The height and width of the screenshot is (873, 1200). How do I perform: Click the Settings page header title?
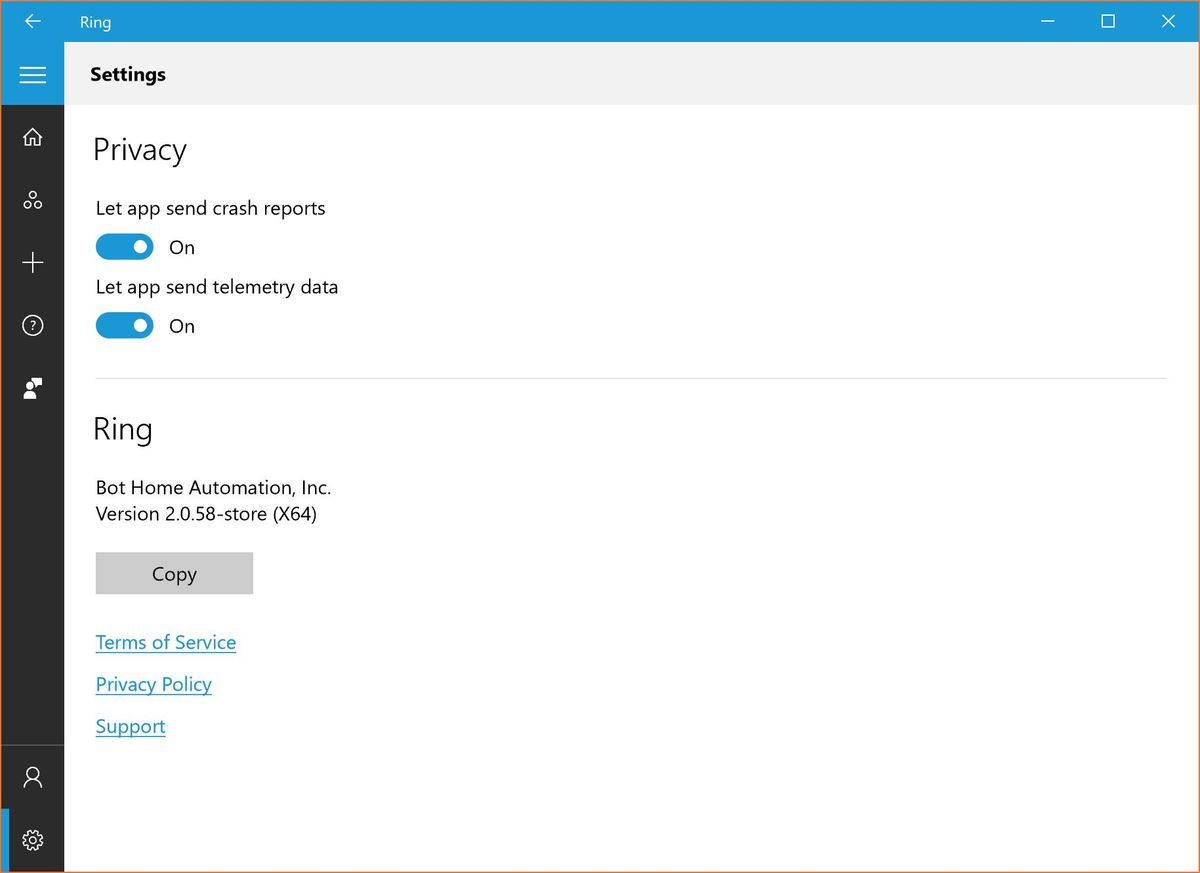tap(128, 74)
